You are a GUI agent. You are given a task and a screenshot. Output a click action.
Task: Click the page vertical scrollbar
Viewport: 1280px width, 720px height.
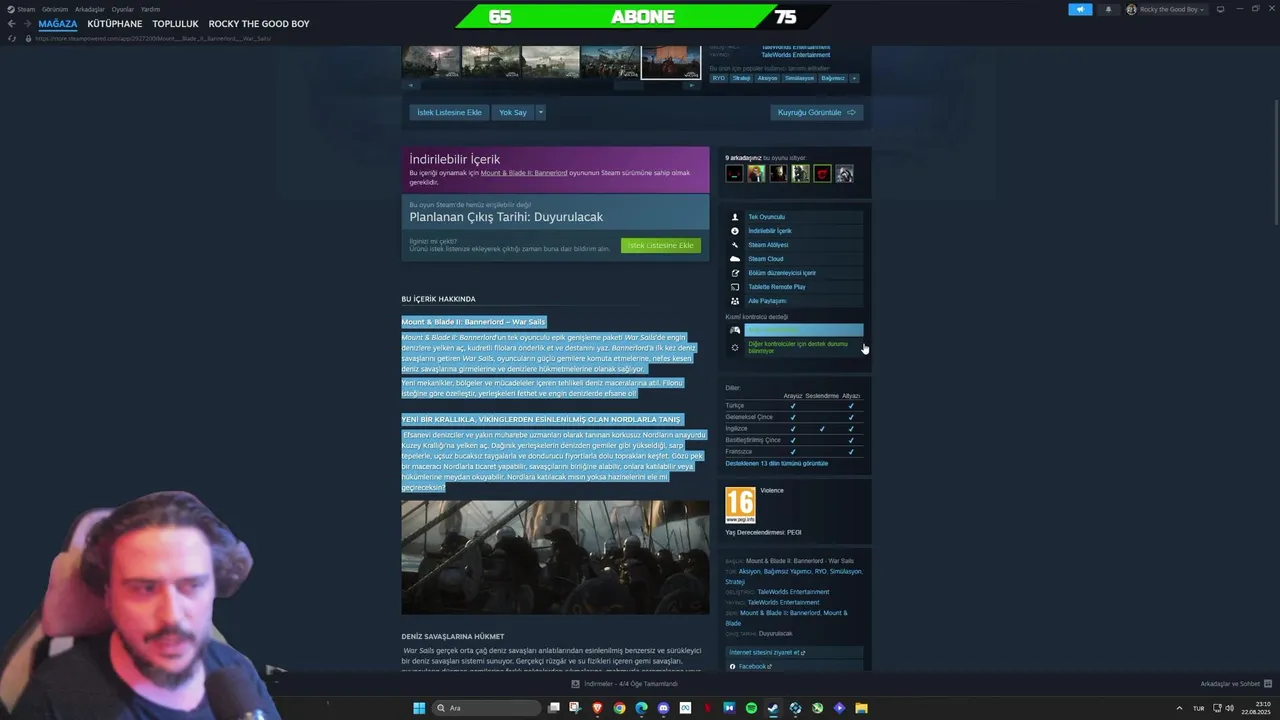[1276, 160]
